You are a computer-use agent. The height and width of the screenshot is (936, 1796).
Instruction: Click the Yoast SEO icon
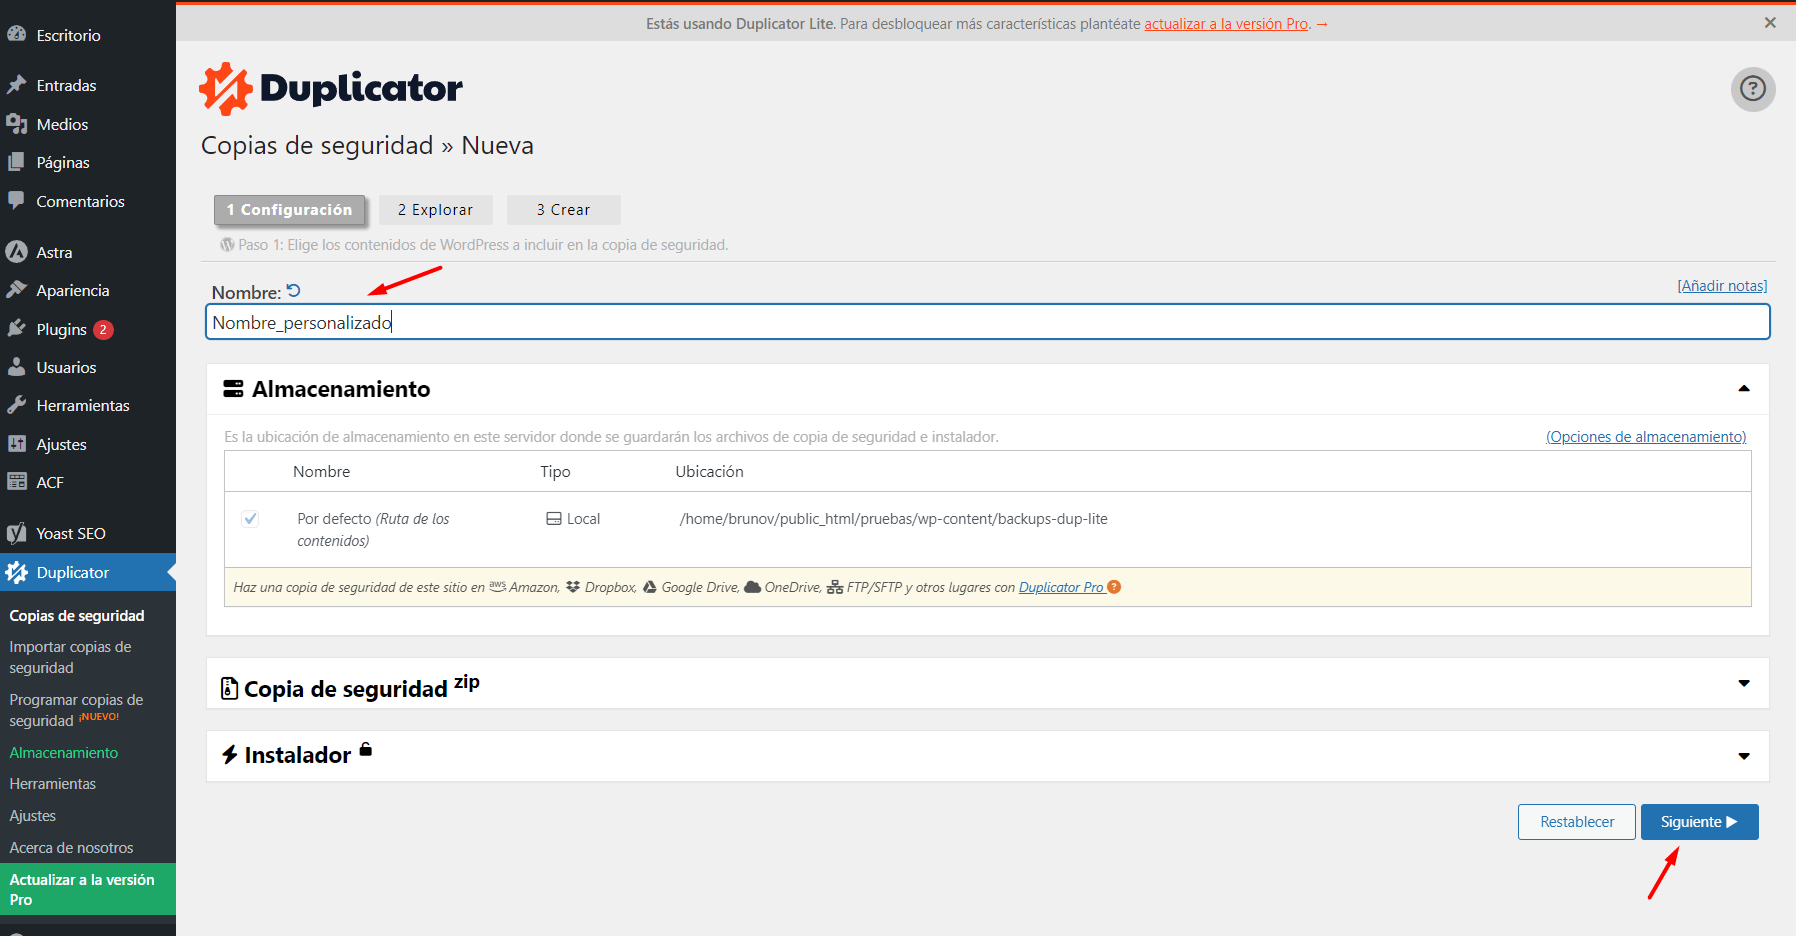pyautogui.click(x=16, y=533)
